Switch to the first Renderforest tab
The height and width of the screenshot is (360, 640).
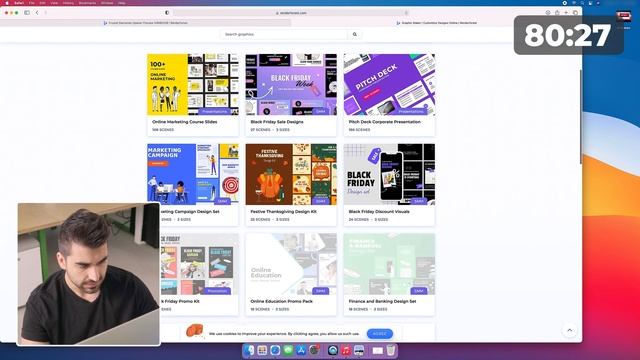tap(146, 23)
